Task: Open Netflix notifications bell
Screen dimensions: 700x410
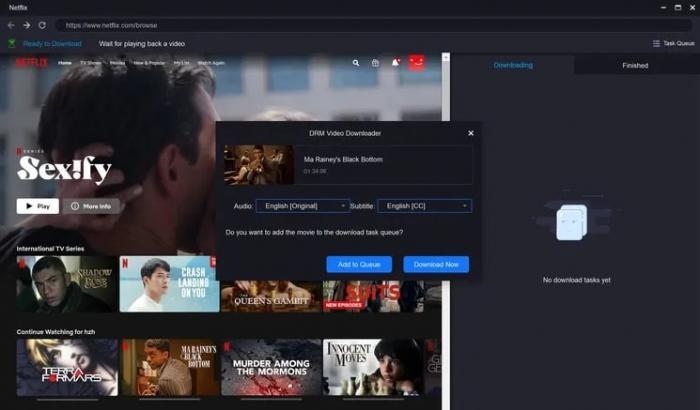Action: point(396,63)
